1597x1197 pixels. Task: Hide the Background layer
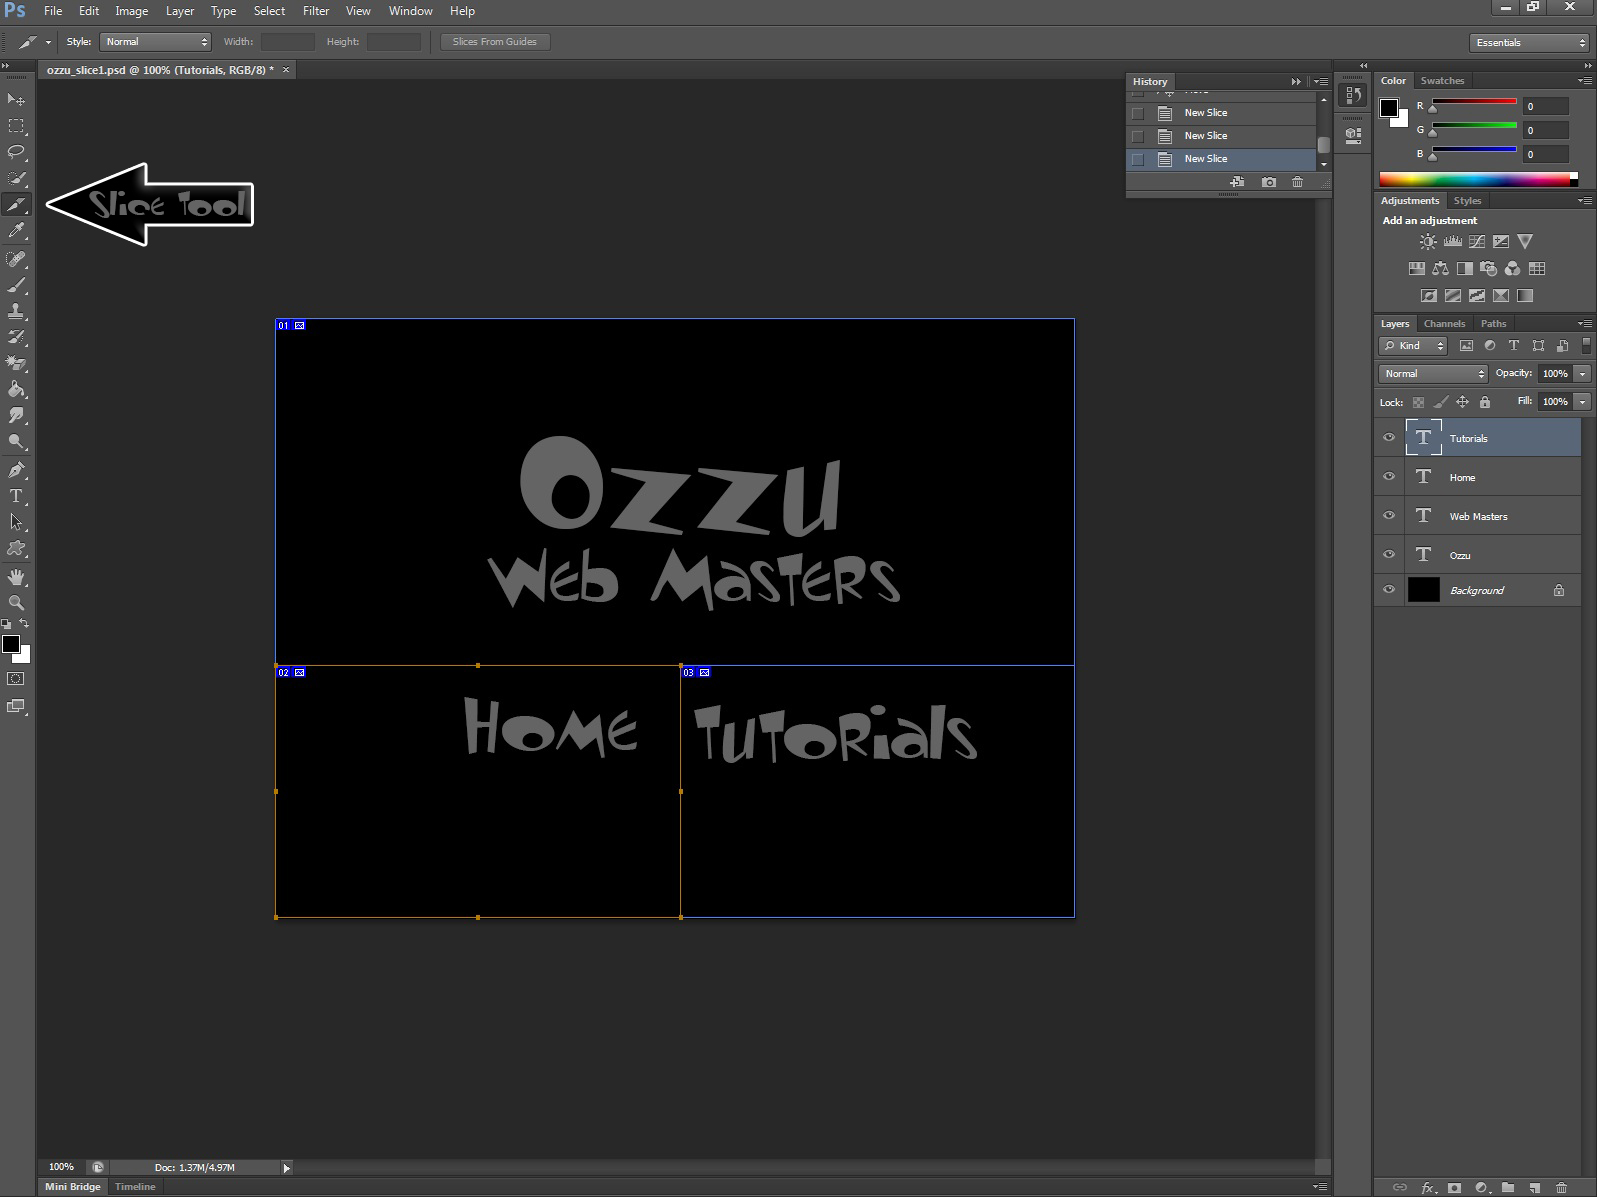pyautogui.click(x=1388, y=590)
